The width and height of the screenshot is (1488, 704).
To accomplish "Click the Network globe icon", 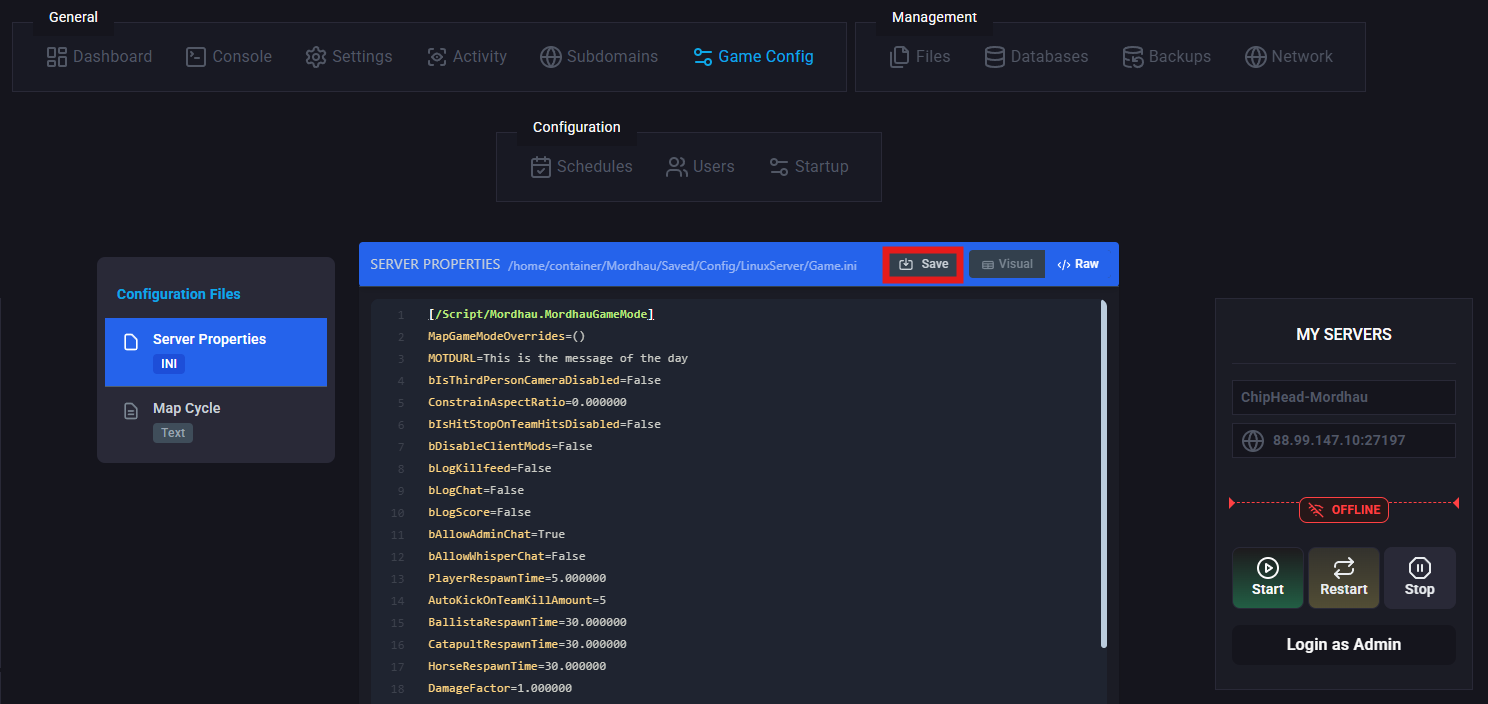I will 1256,57.
